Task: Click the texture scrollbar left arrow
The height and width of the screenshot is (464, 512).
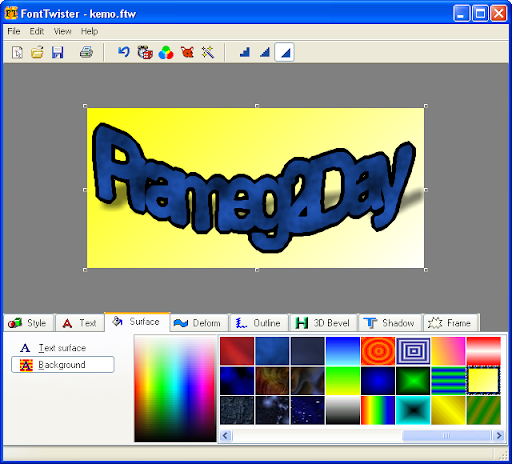Action: [226, 435]
